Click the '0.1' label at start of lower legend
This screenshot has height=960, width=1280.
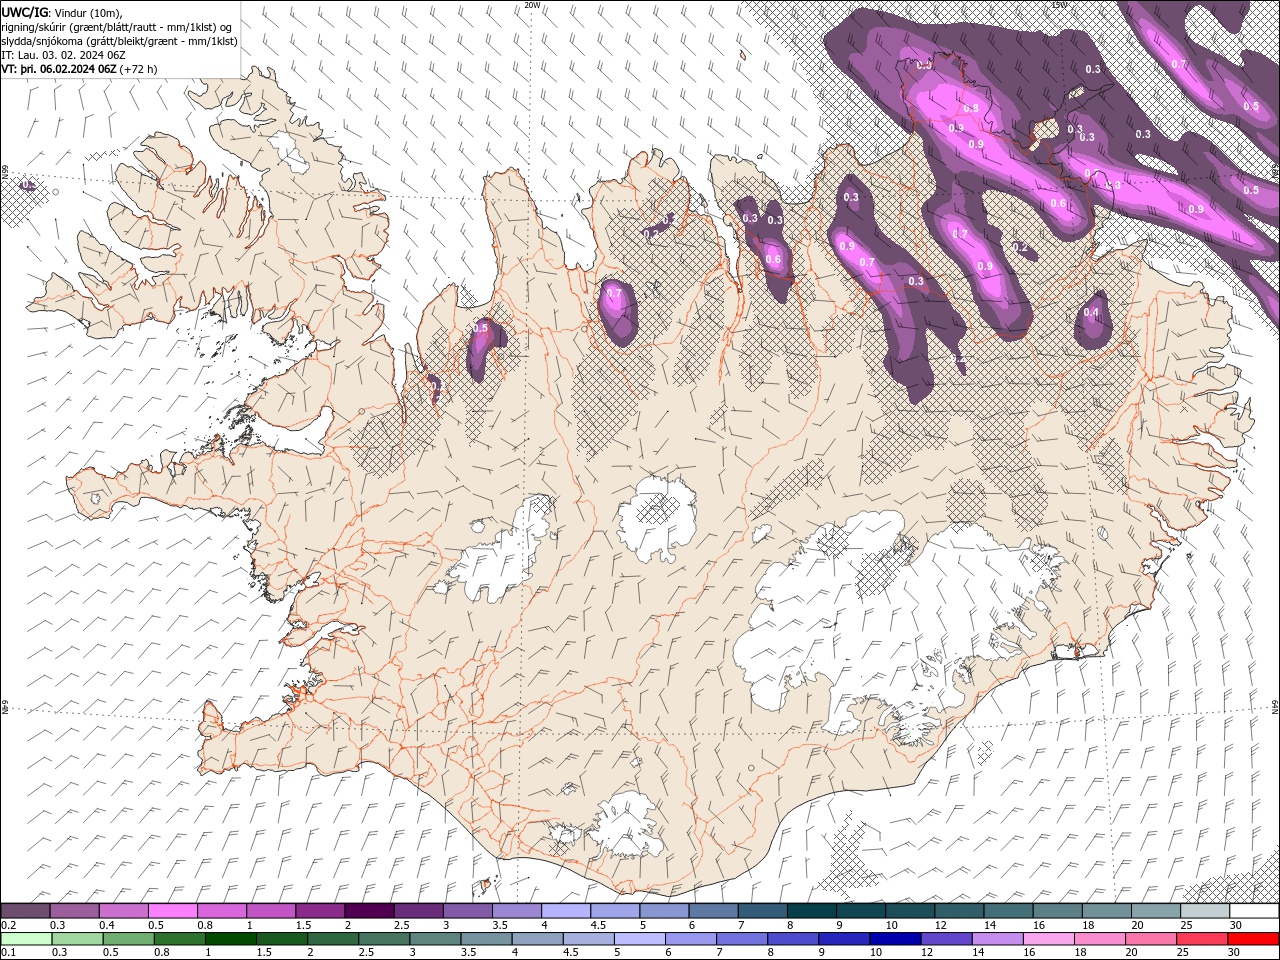9,953
